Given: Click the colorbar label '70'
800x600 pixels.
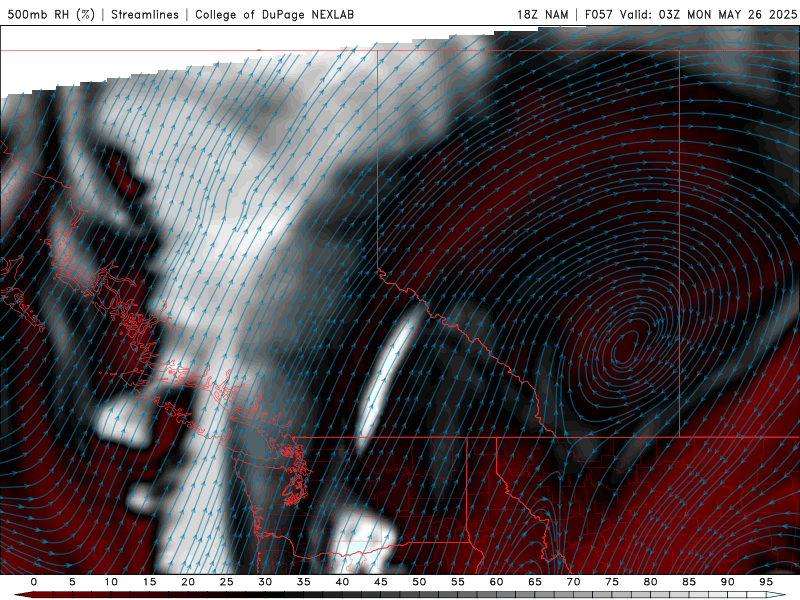Looking at the screenshot, I should point(573,582).
